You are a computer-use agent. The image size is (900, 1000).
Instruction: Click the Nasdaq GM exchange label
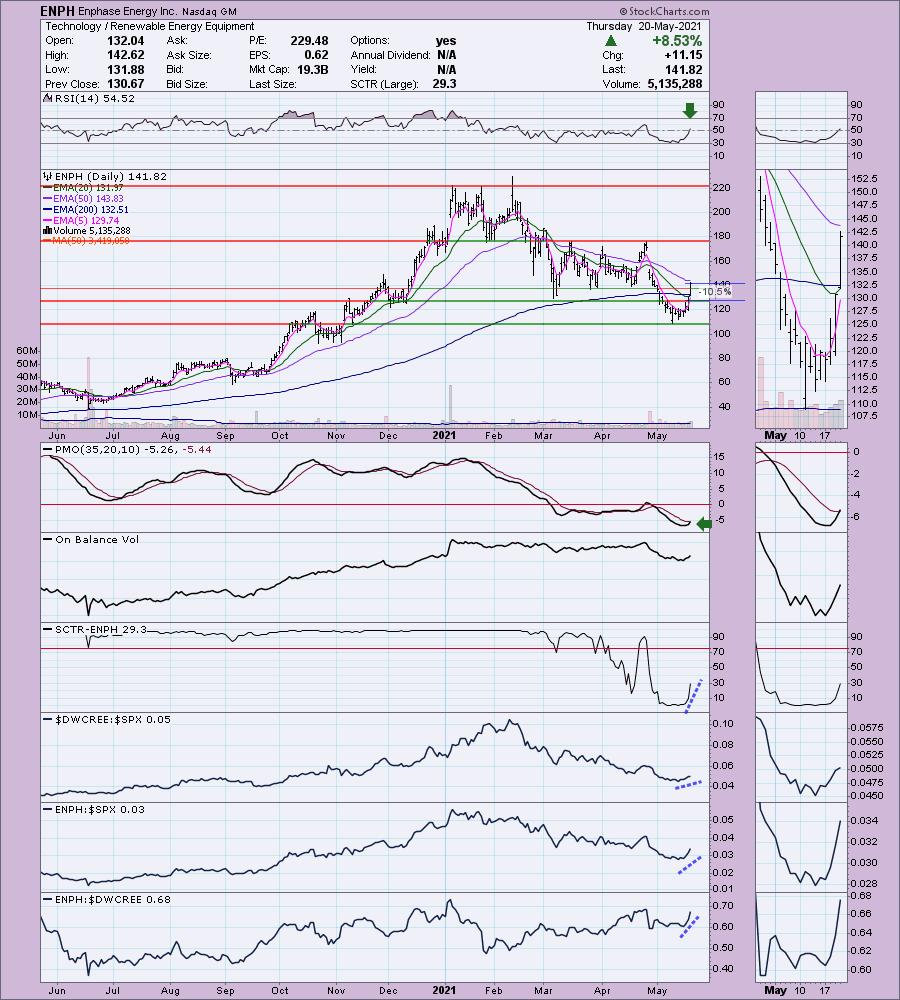209,11
